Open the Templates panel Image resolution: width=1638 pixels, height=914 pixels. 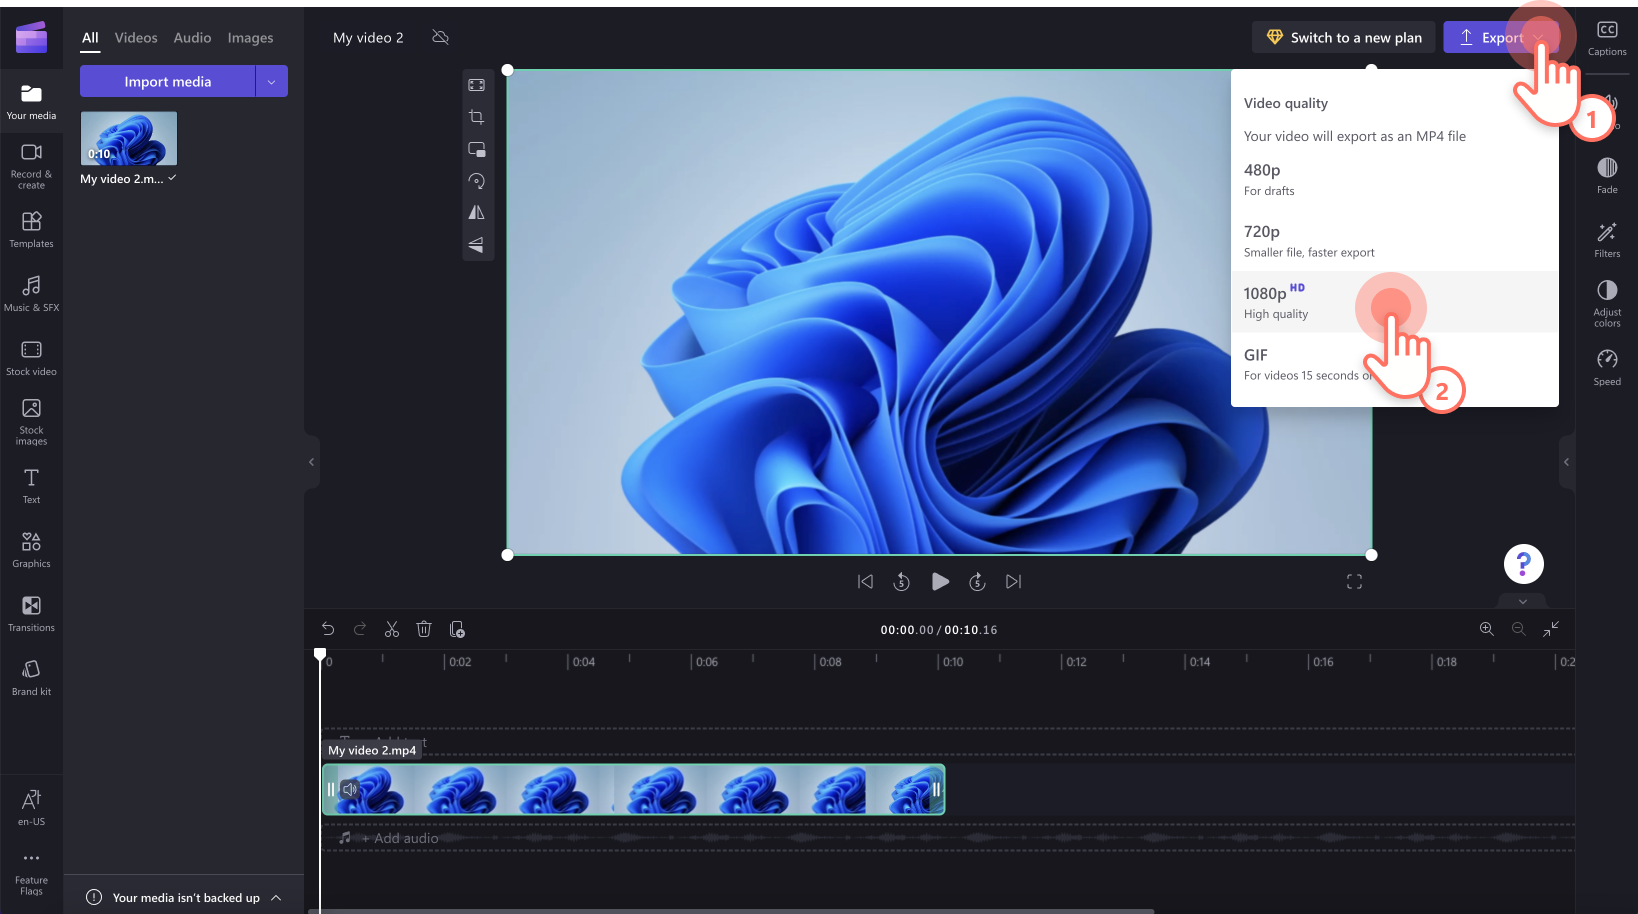click(x=31, y=229)
